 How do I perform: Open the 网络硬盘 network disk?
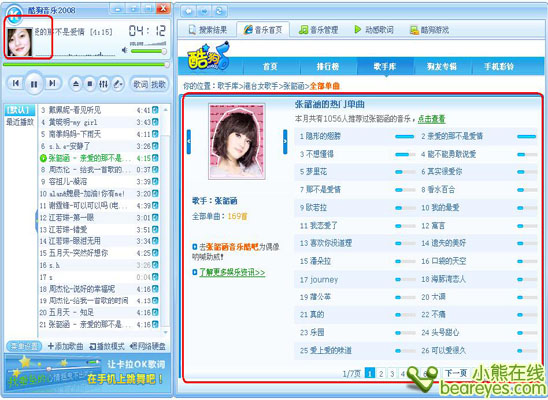(148, 347)
